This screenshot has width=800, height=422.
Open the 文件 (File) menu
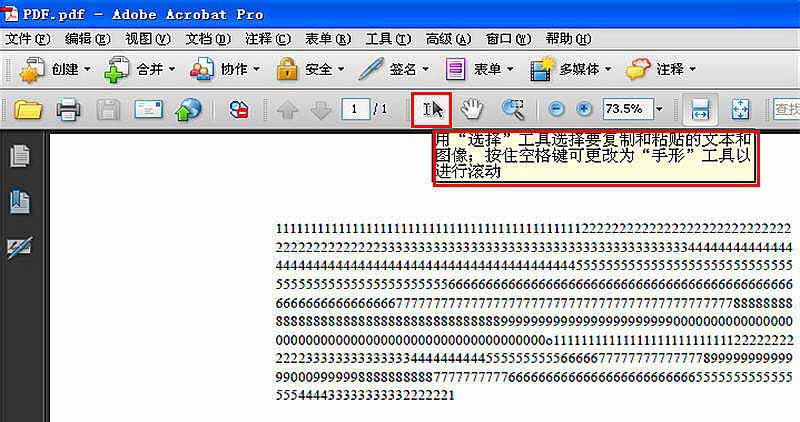point(28,39)
